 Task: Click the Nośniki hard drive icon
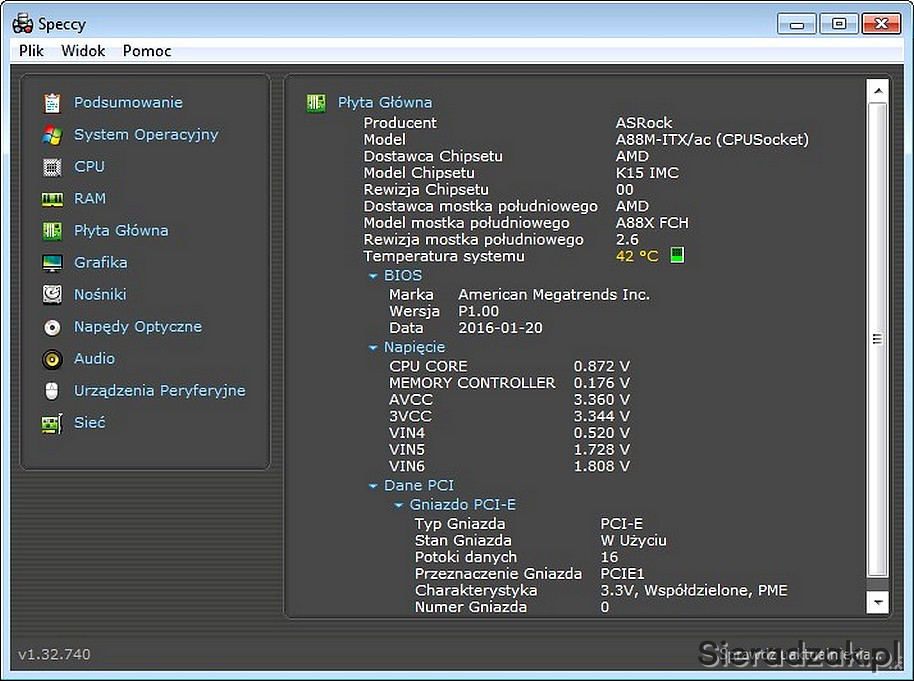52,294
